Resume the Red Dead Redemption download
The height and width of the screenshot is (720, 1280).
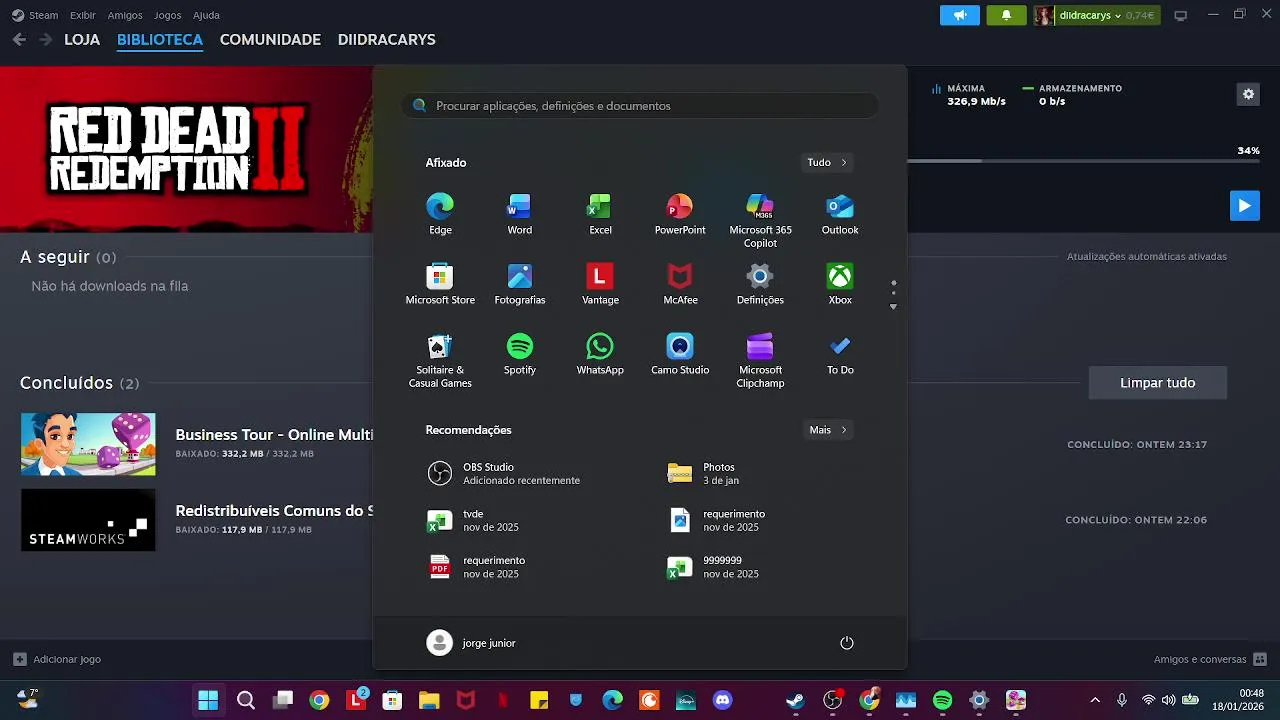tap(1244, 206)
